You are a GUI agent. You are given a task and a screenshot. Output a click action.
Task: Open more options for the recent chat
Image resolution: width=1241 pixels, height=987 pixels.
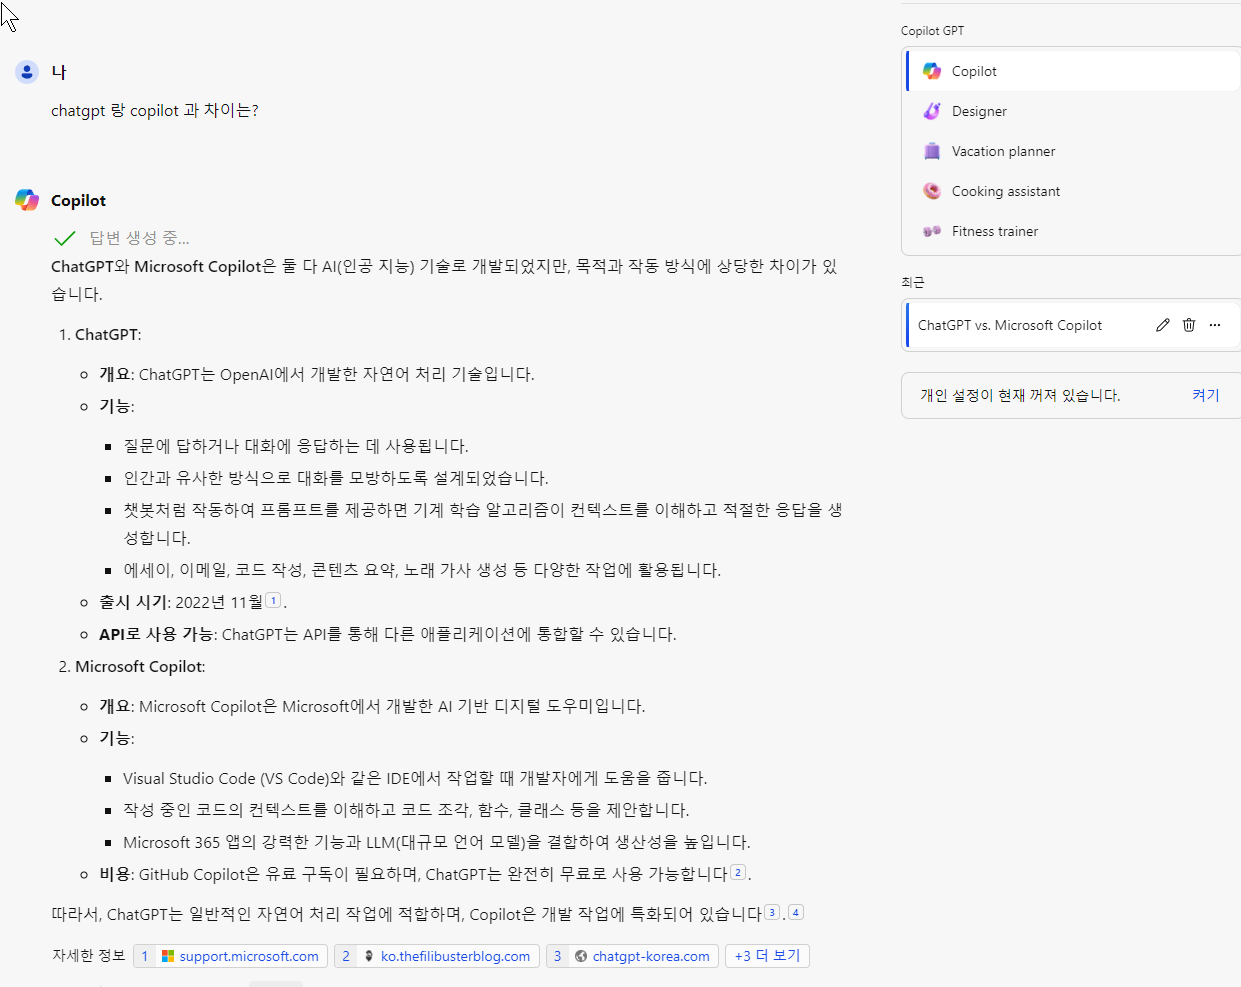pos(1215,325)
